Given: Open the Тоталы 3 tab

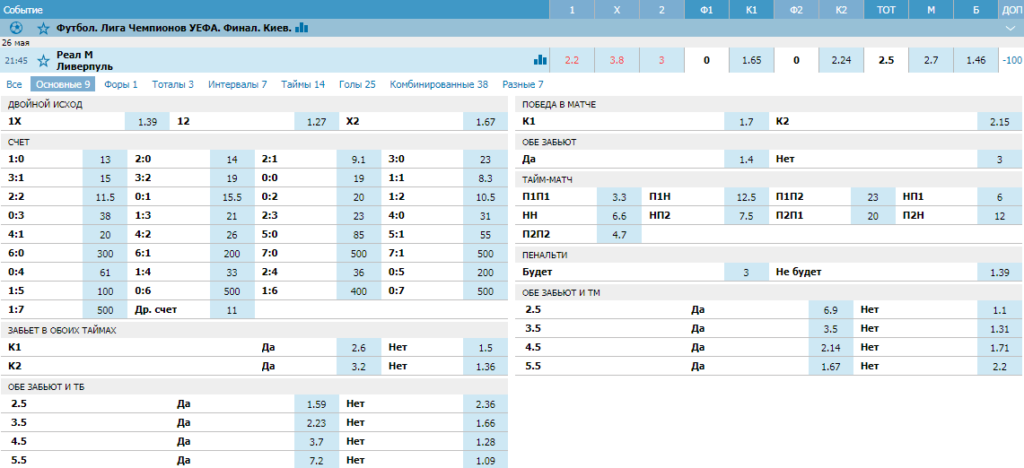Looking at the screenshot, I should pyautogui.click(x=173, y=84).
